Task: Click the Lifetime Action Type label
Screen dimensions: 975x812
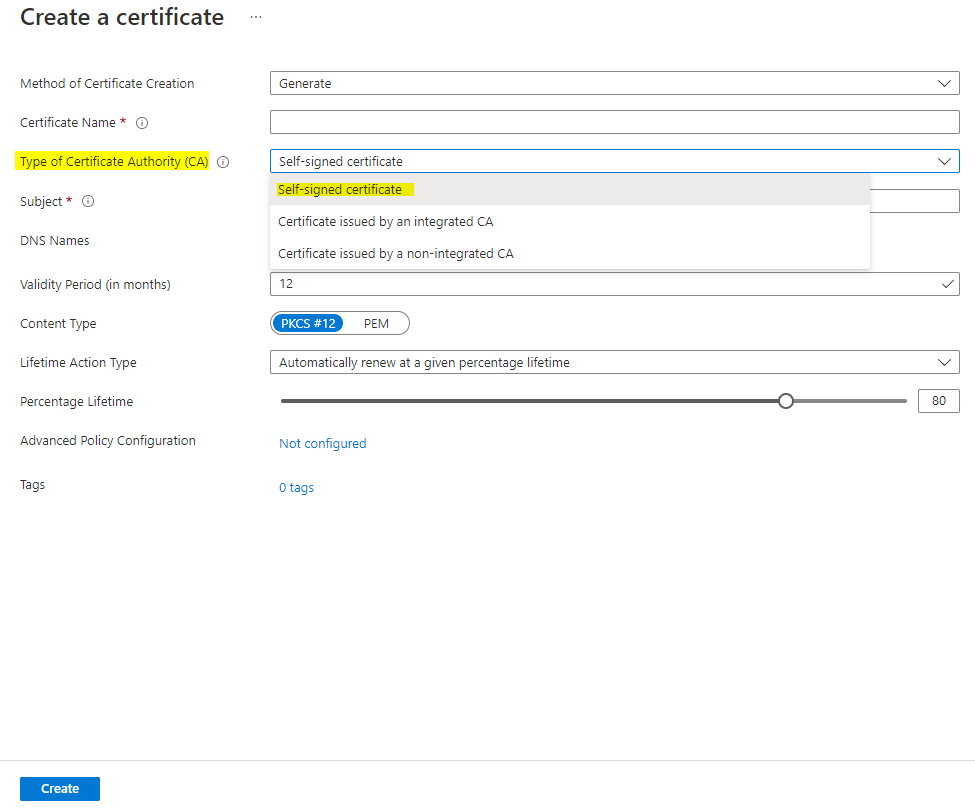Action: [x=78, y=362]
